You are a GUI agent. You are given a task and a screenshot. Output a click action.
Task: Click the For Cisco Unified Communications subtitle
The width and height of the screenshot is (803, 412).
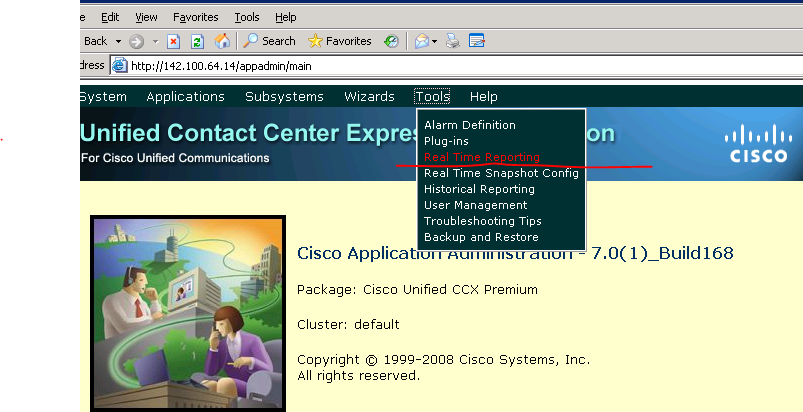click(175, 158)
